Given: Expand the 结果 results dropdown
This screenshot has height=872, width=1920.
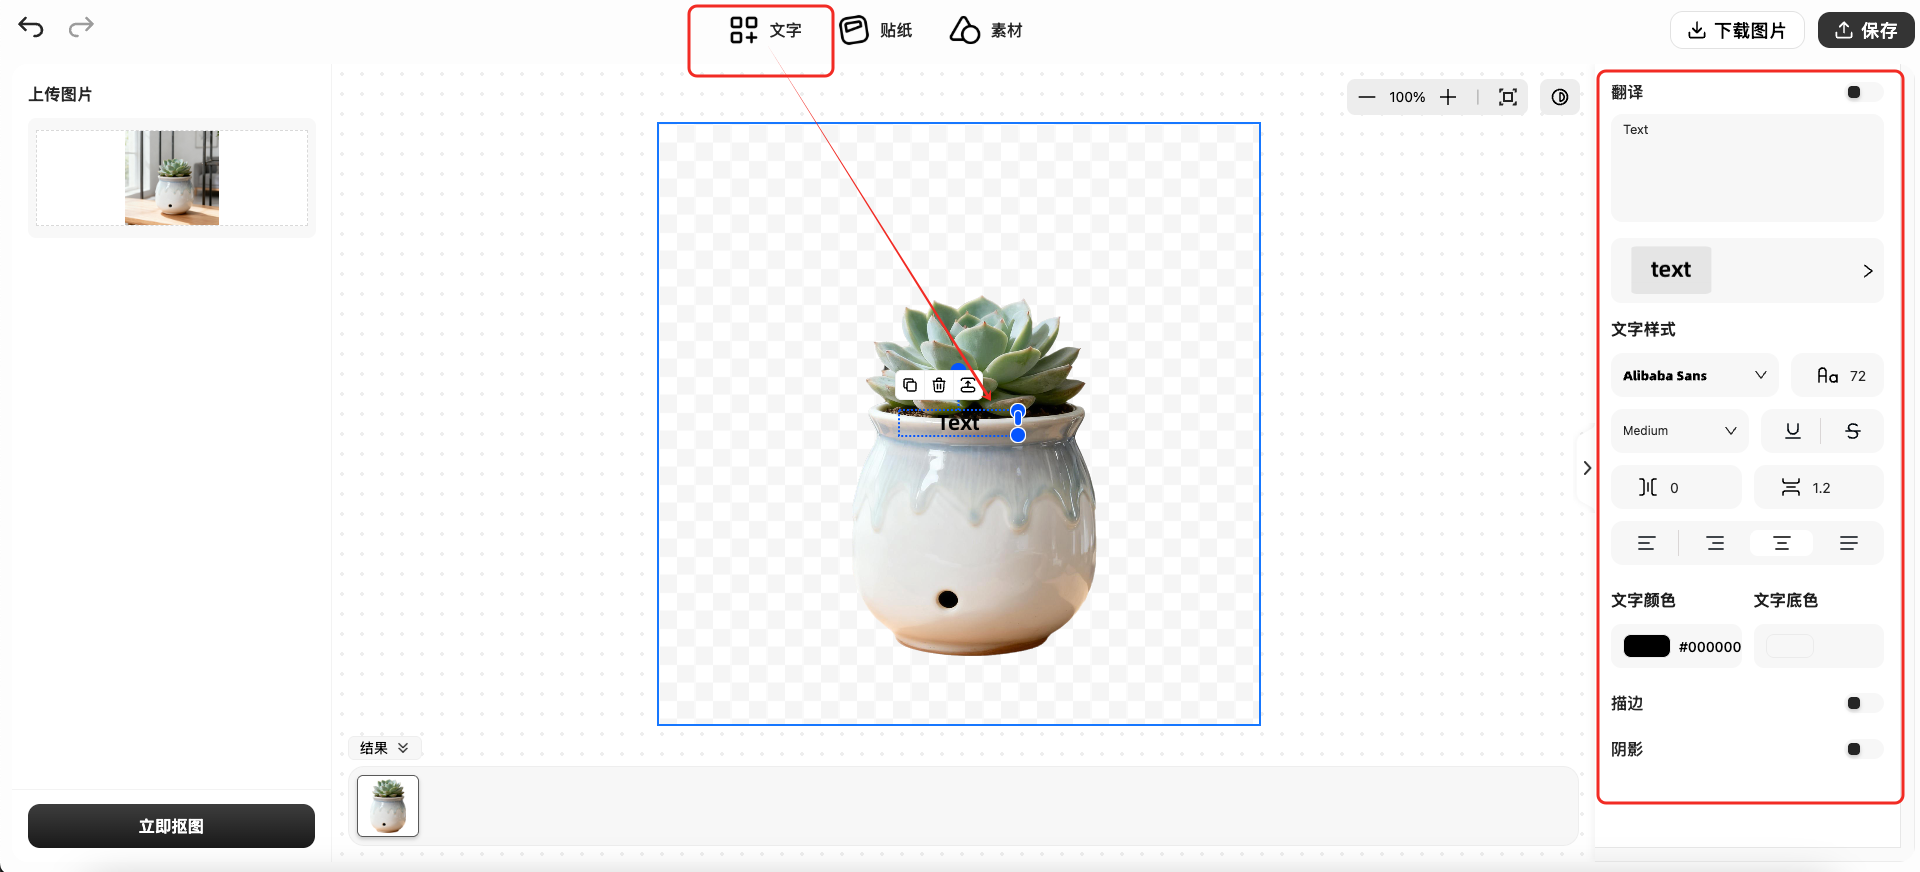Looking at the screenshot, I should pyautogui.click(x=384, y=748).
